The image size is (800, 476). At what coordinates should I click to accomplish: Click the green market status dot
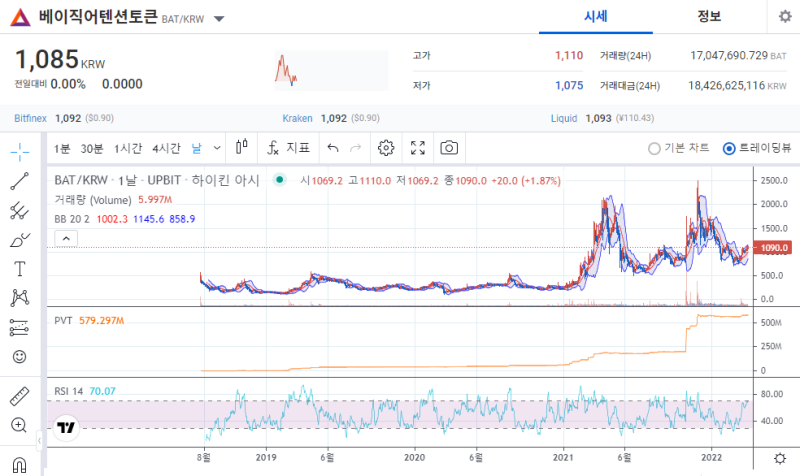280,180
